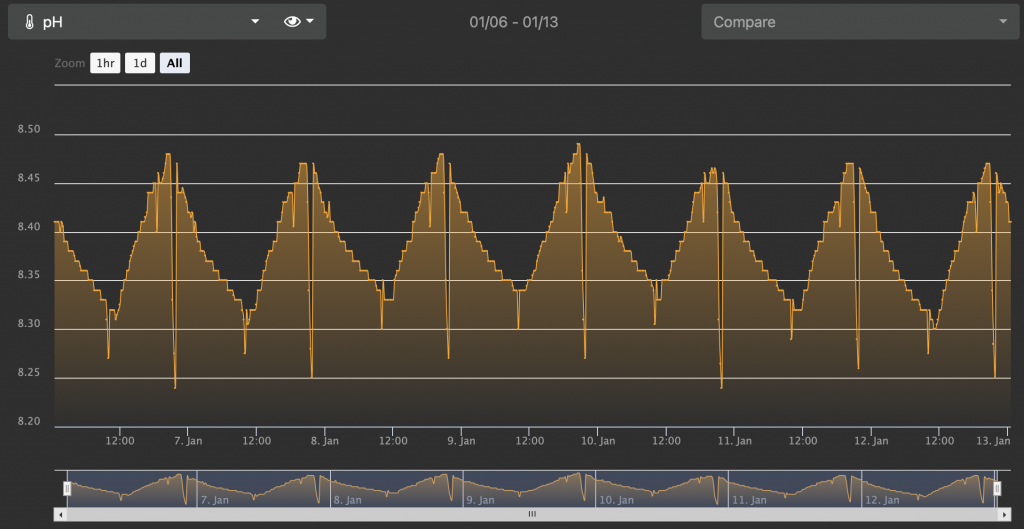Screen dimensions: 1024x529
Task: Click the small arrow beside the eye icon
Action: coord(311,21)
